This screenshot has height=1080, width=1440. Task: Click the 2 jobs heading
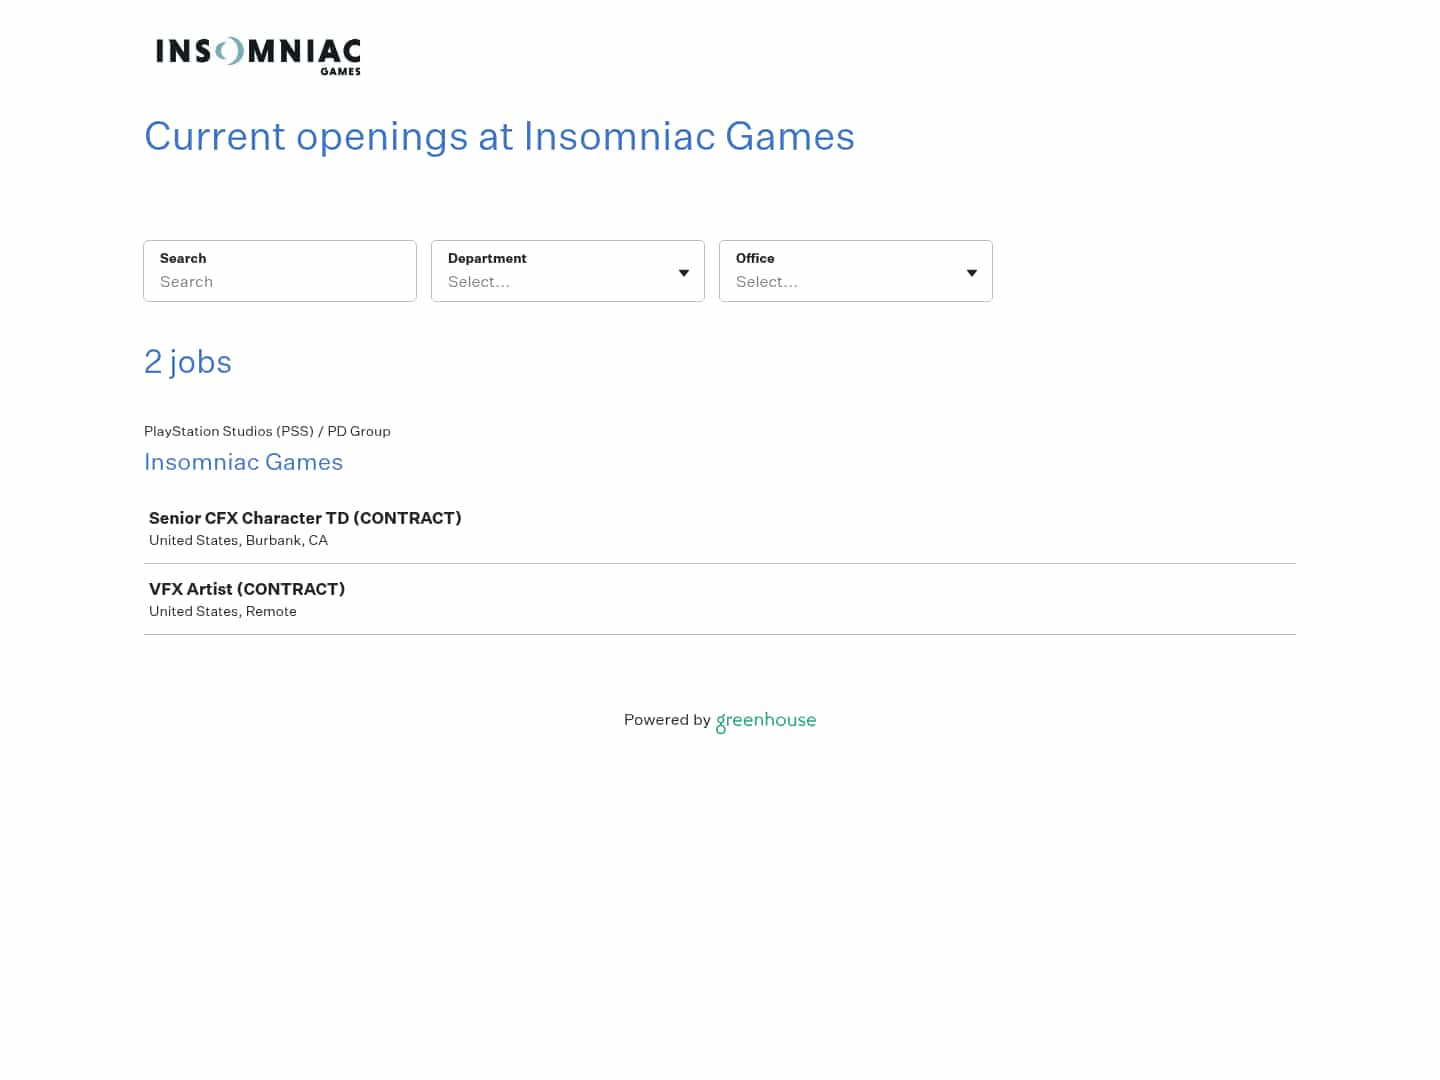(x=188, y=362)
